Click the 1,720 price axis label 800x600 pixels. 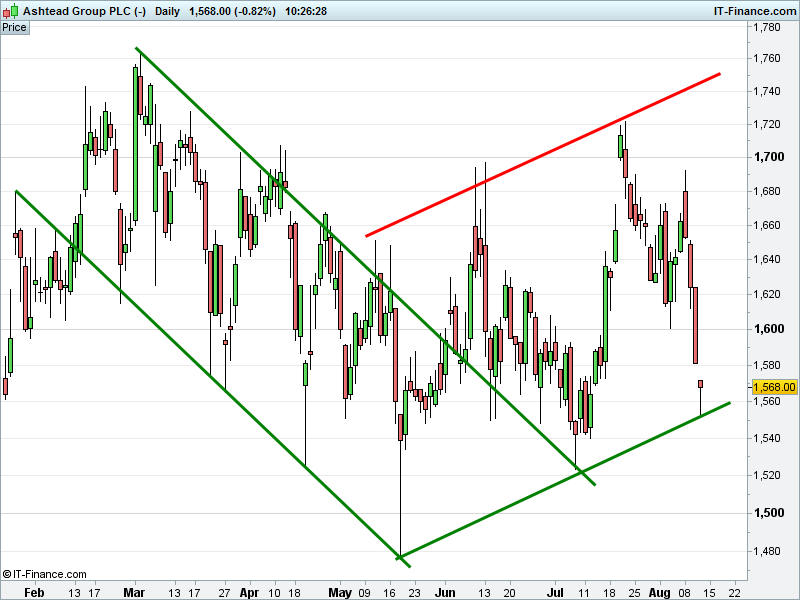[x=767, y=124]
